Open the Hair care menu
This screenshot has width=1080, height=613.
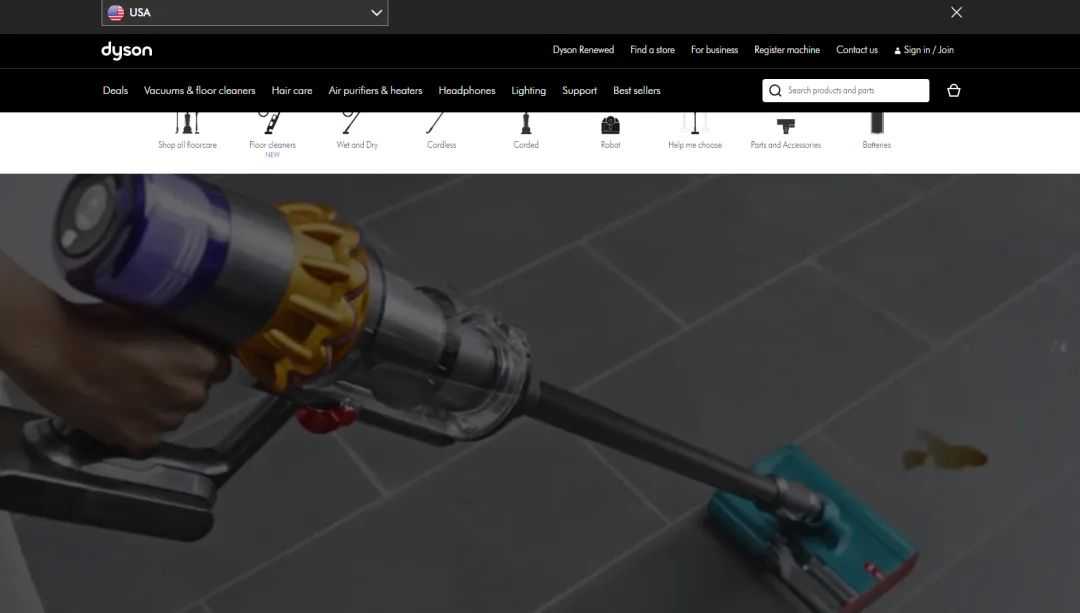(291, 90)
